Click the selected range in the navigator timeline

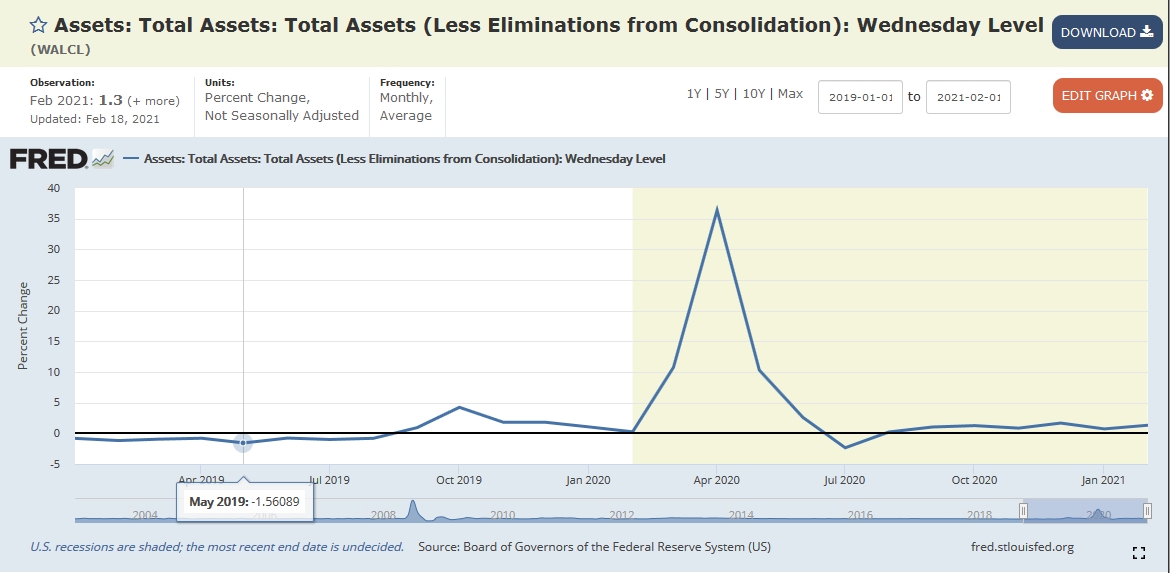(x=1084, y=511)
